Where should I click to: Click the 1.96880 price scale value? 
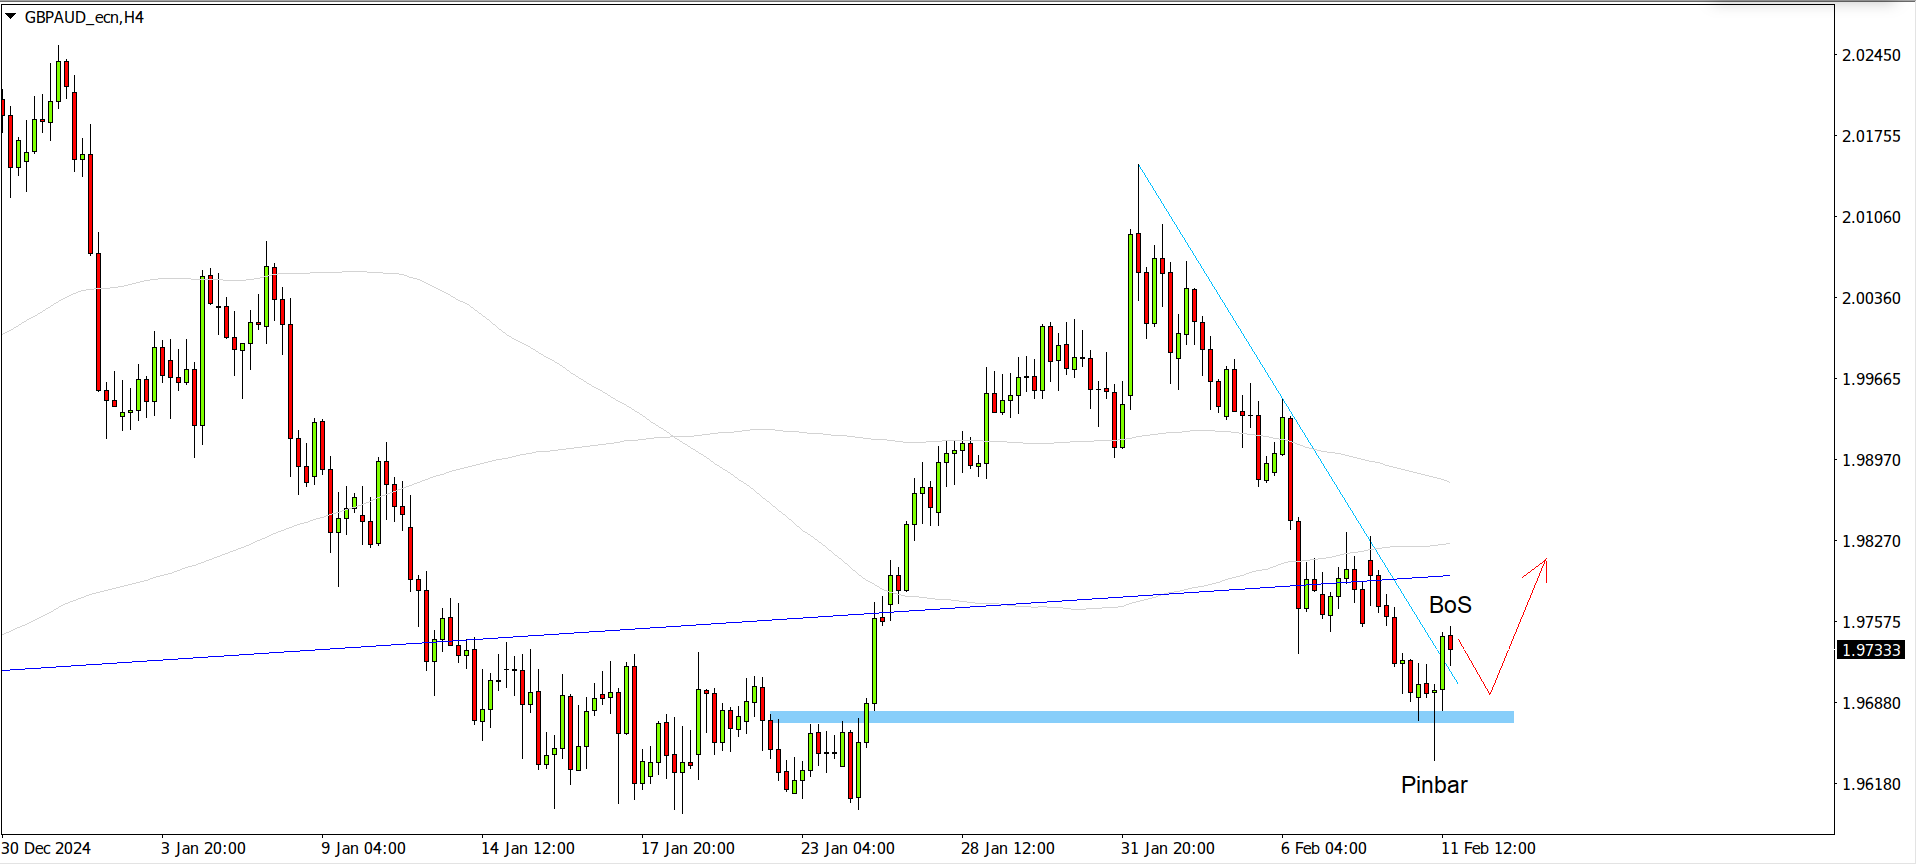[1871, 703]
